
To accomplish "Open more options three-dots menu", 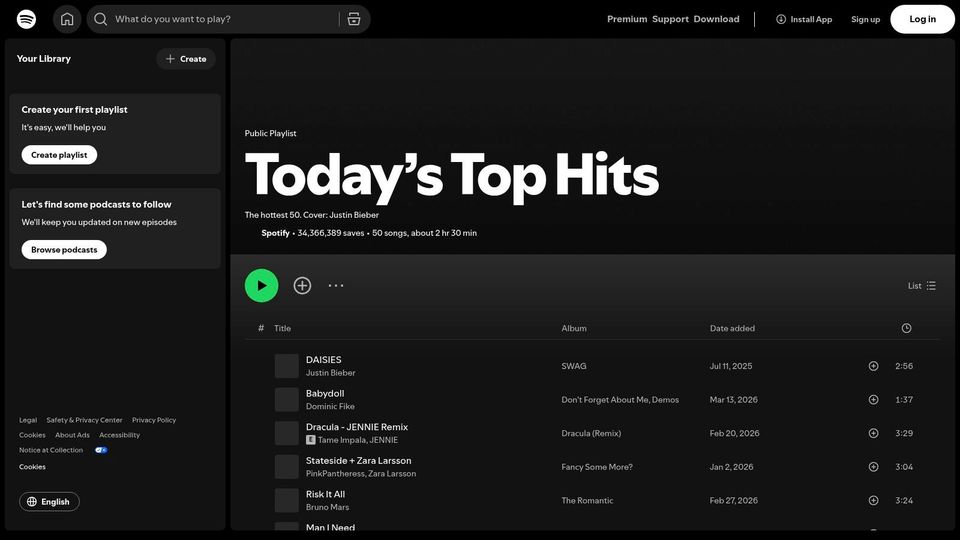I will click(336, 285).
